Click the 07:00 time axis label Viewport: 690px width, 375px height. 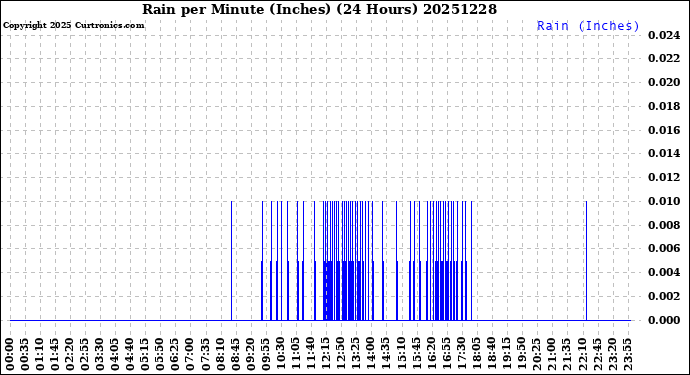(x=191, y=355)
